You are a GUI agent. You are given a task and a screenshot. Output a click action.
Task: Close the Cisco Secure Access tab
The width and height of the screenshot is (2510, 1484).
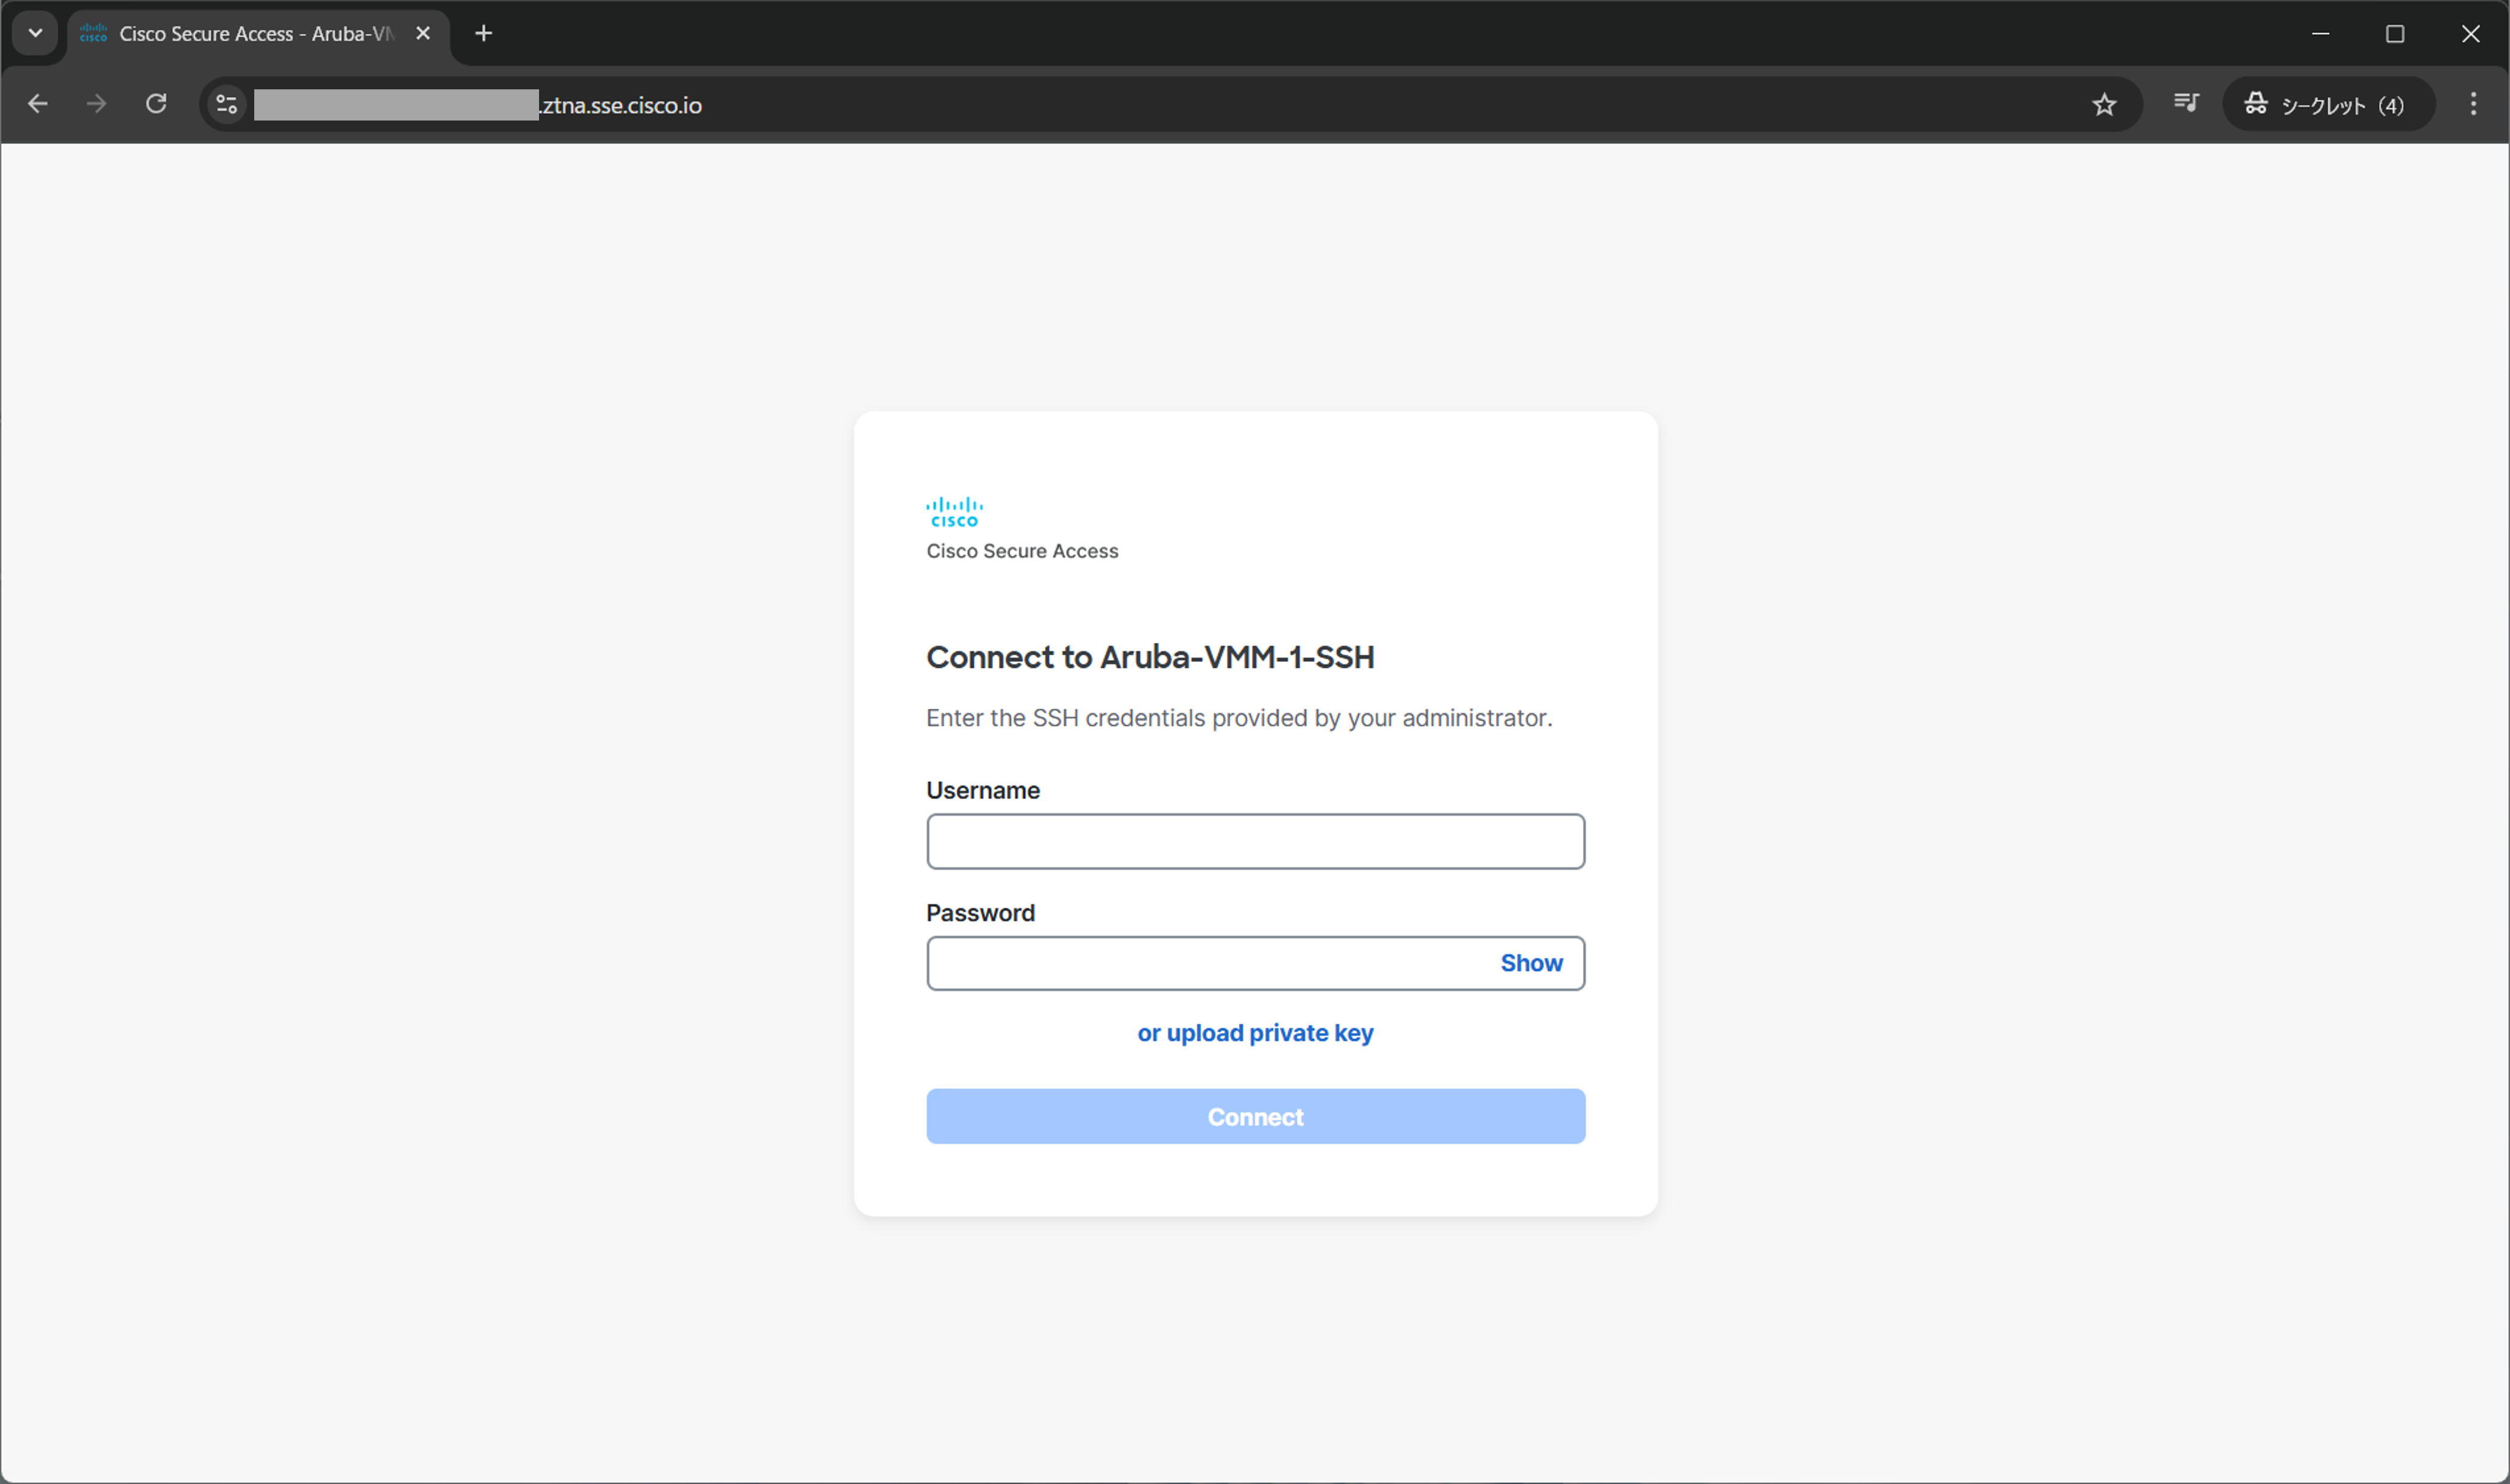[x=423, y=34]
